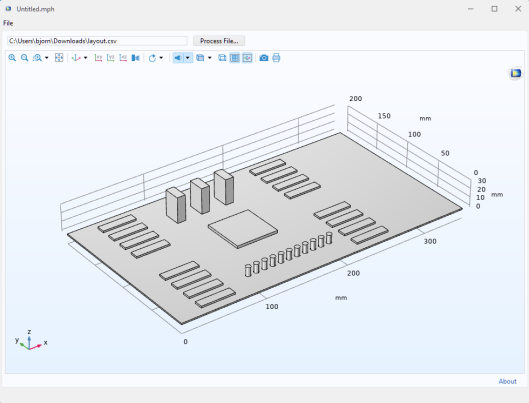The width and height of the screenshot is (529, 403).
Task: Take an image snapshot with camera icon
Action: coord(264,58)
